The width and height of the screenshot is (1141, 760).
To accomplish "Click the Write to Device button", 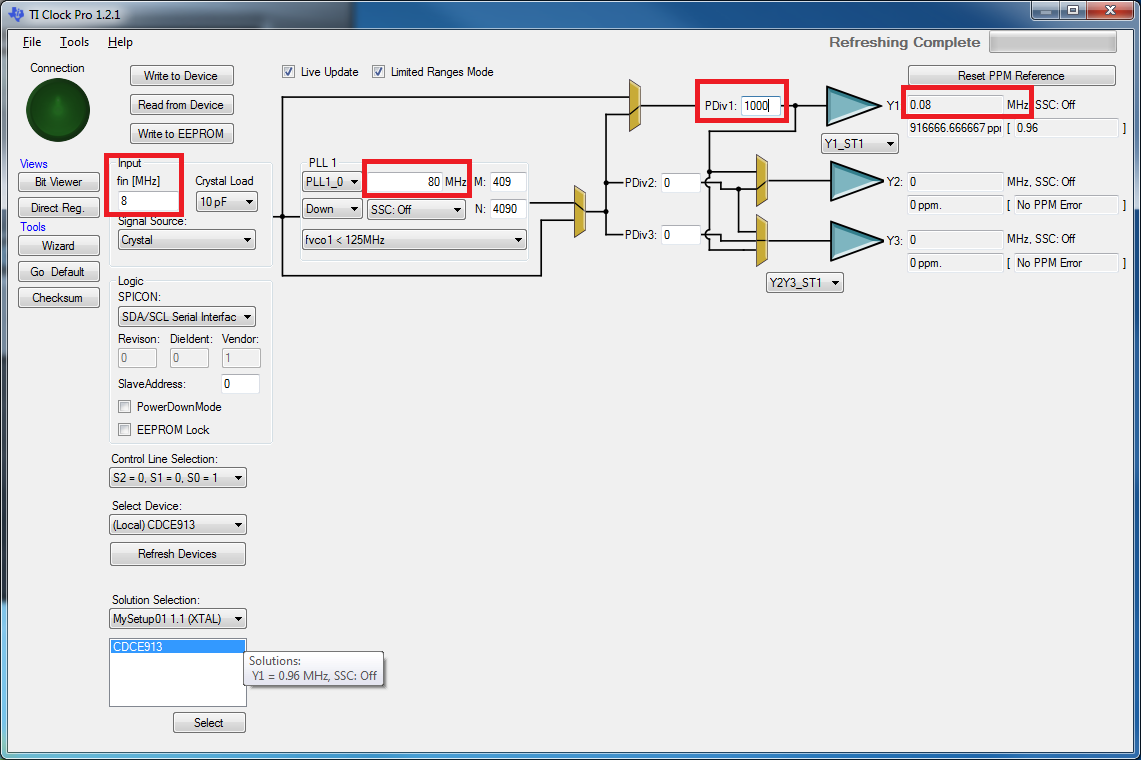I will click(182, 76).
